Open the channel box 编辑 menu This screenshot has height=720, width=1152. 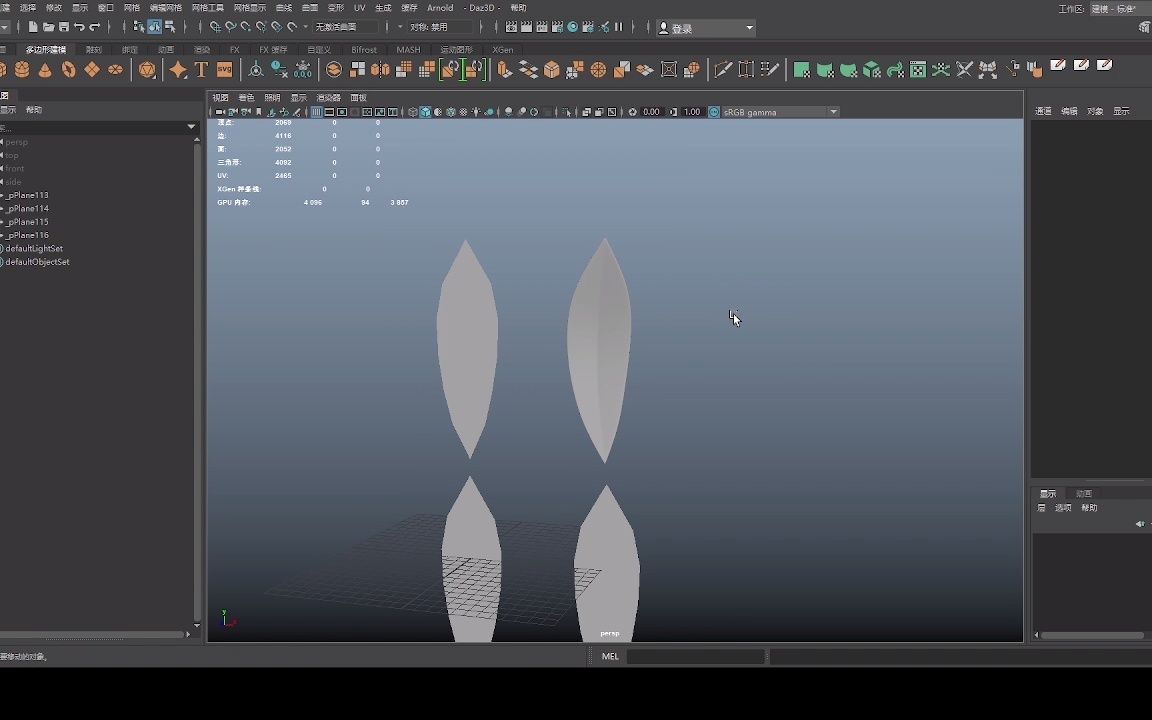click(x=1069, y=112)
